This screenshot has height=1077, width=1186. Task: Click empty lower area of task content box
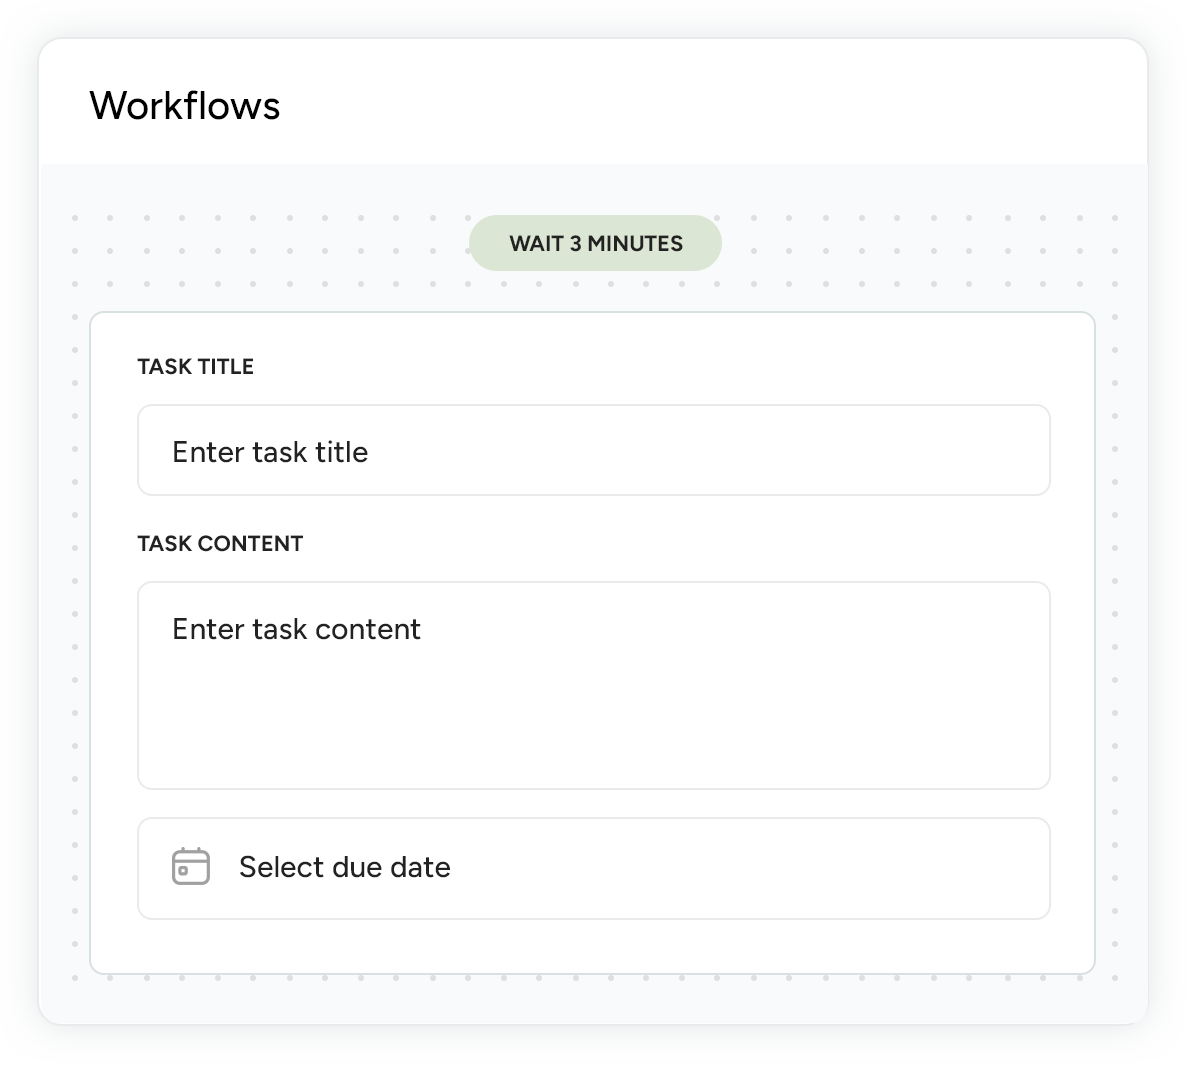tap(593, 740)
